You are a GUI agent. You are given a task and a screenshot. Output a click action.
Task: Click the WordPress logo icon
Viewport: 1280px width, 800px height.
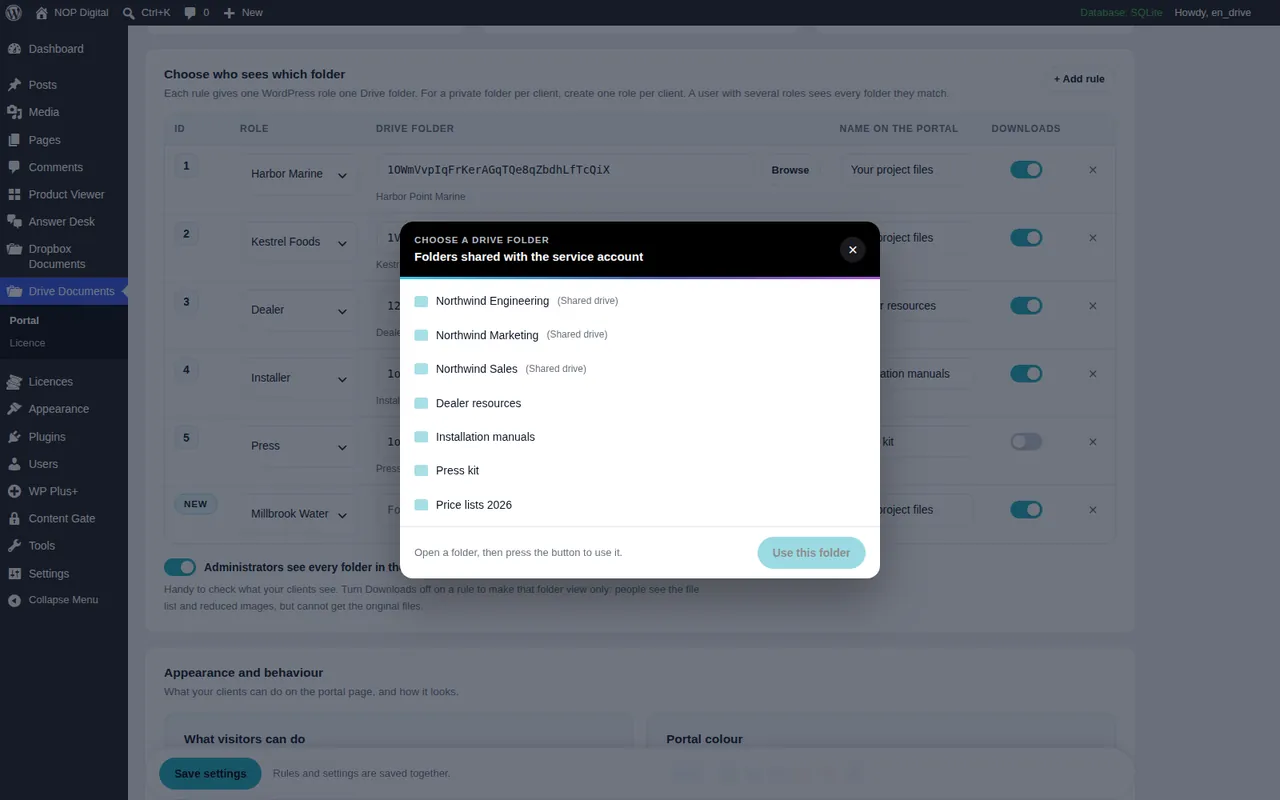click(14, 13)
